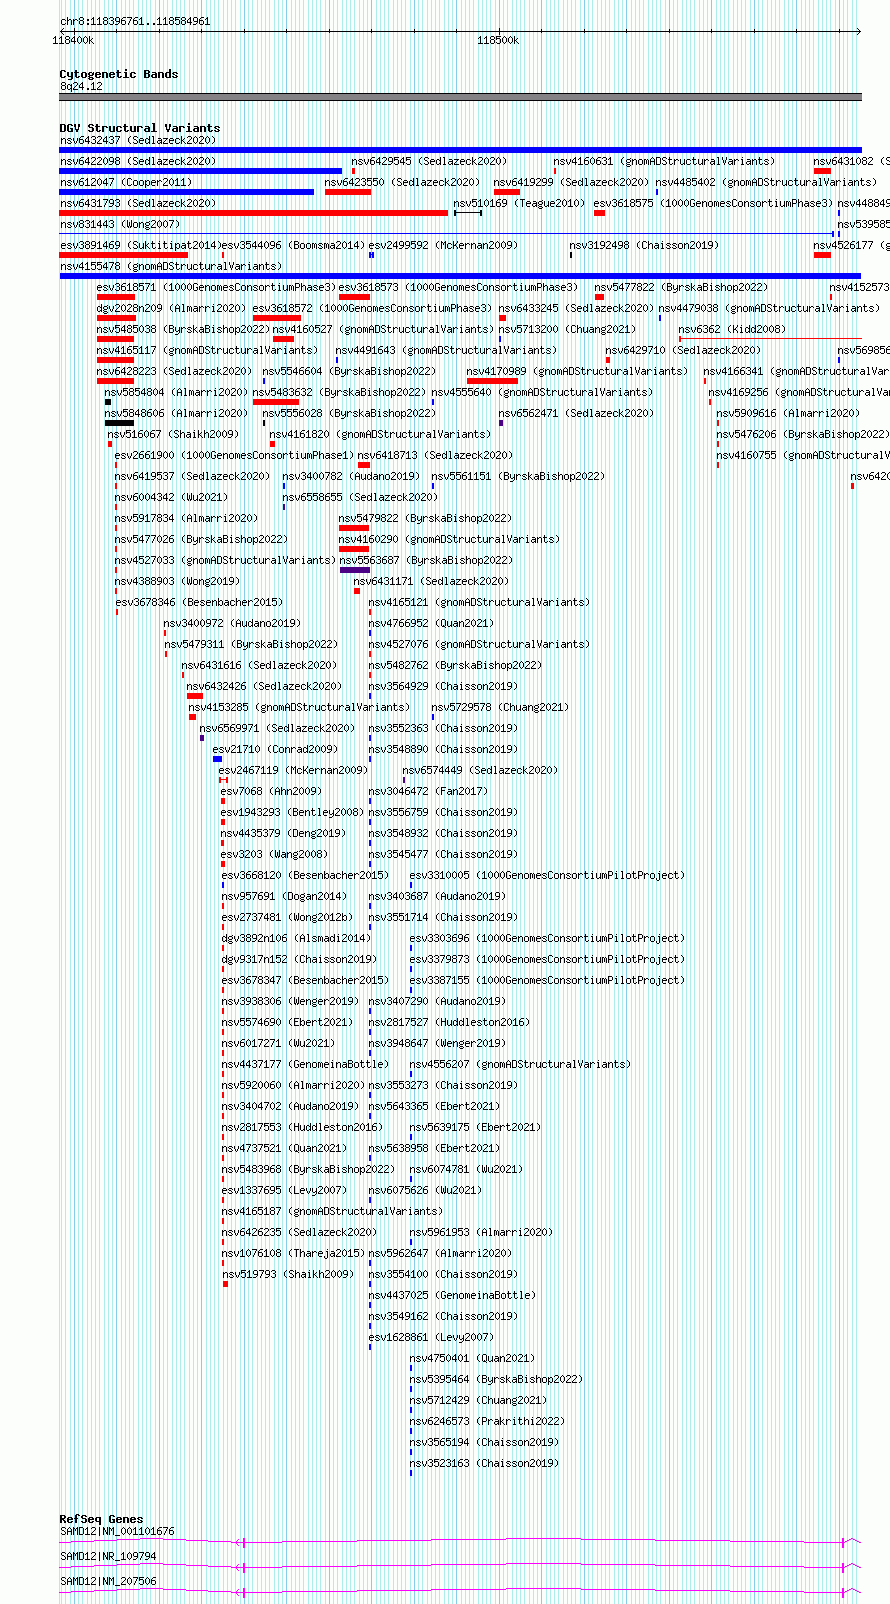Click nsv3046472 (Fan2017) label
The width and height of the screenshot is (890, 1604).
point(429,792)
